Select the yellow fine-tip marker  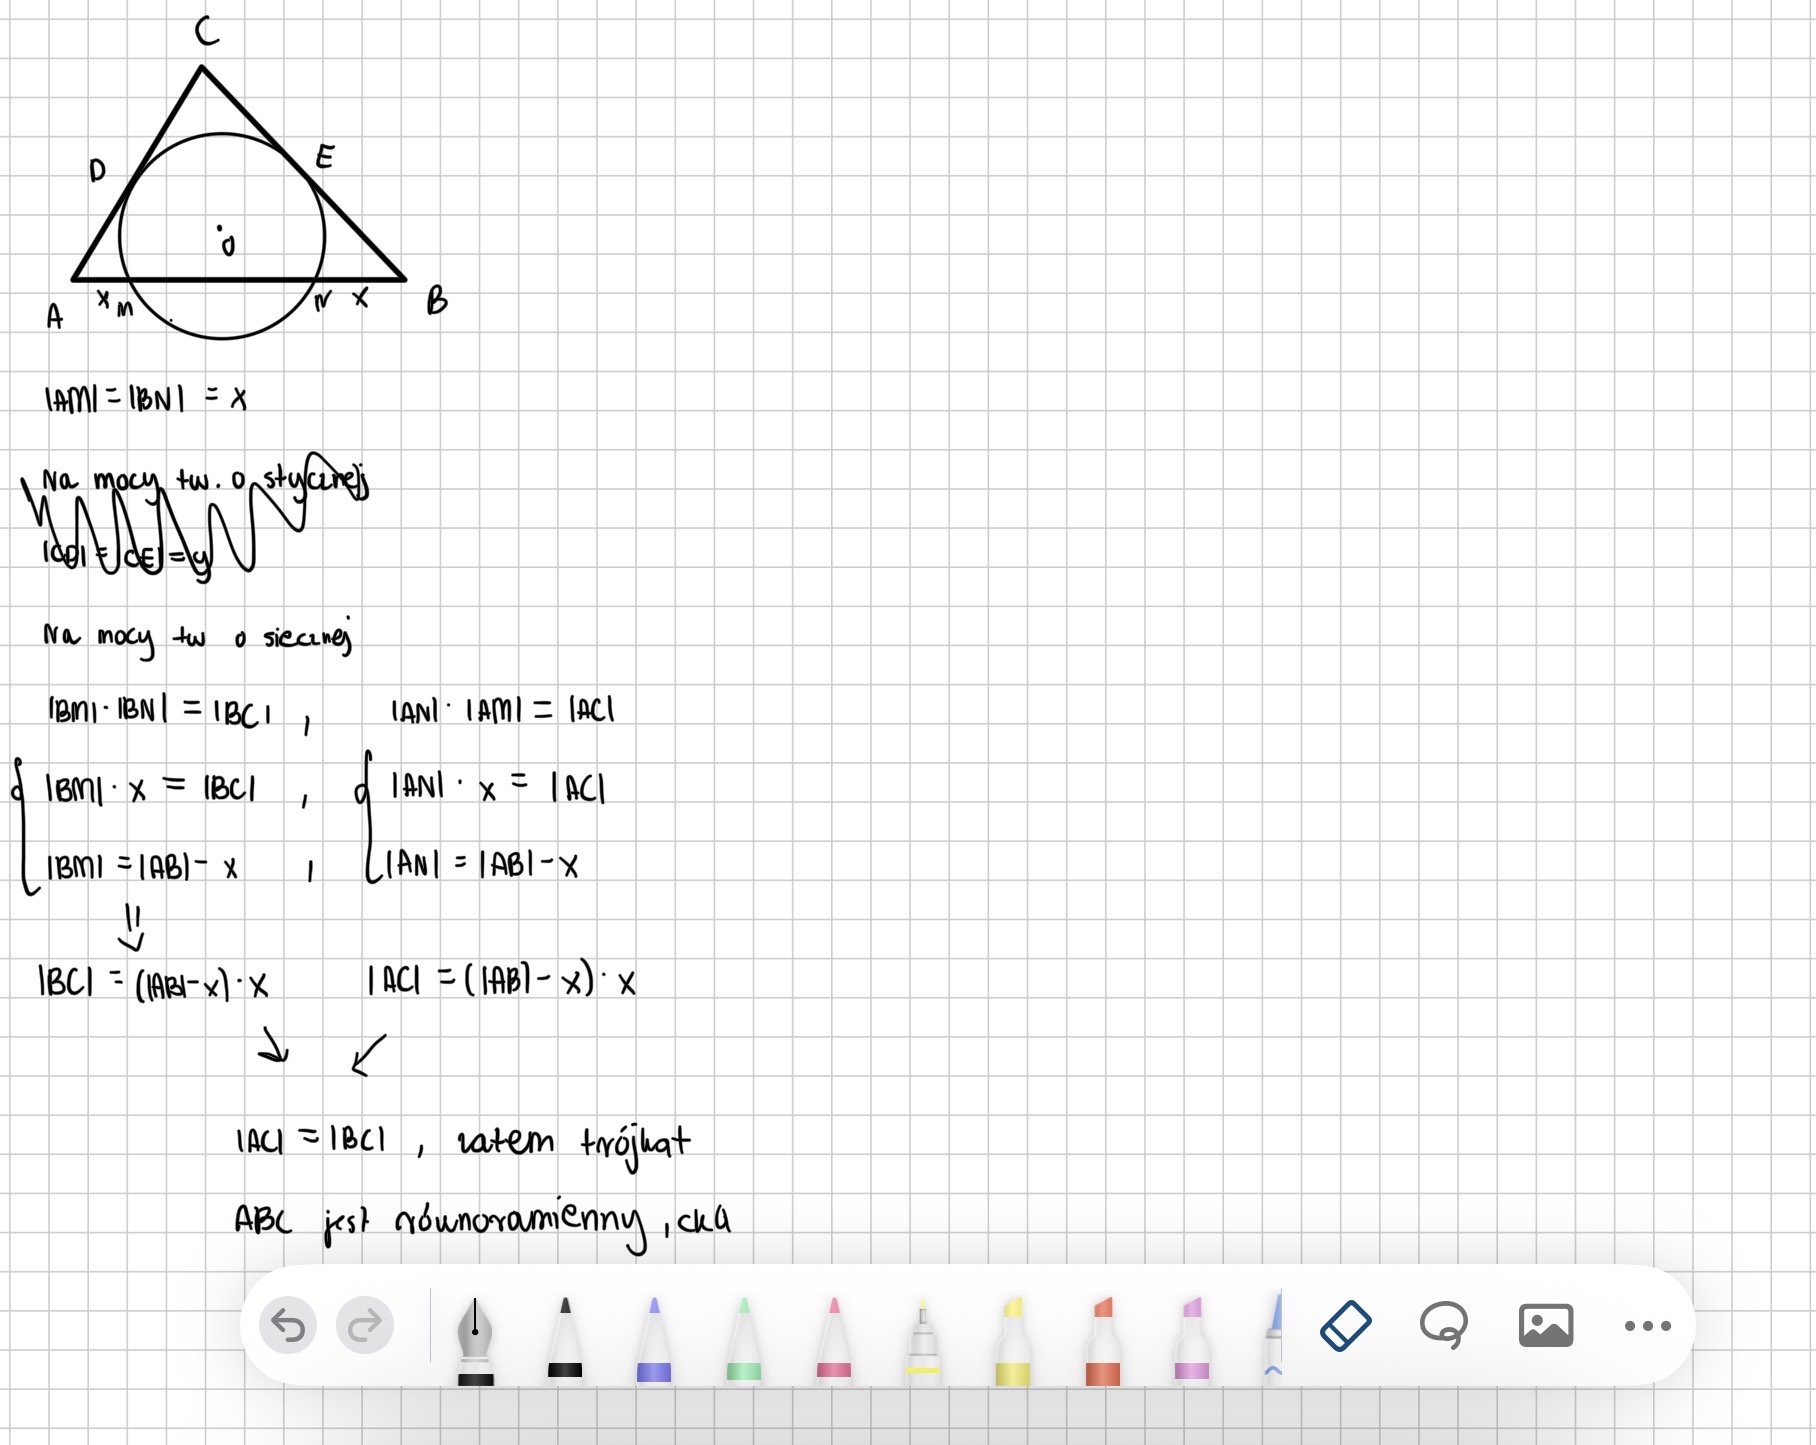pos(923,1340)
